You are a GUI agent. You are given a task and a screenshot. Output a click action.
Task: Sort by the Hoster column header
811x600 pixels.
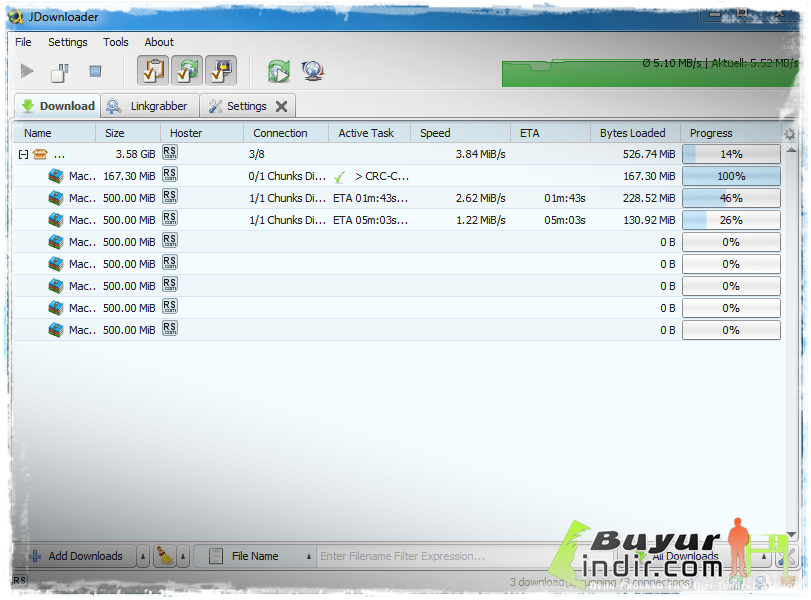pyautogui.click(x=202, y=133)
